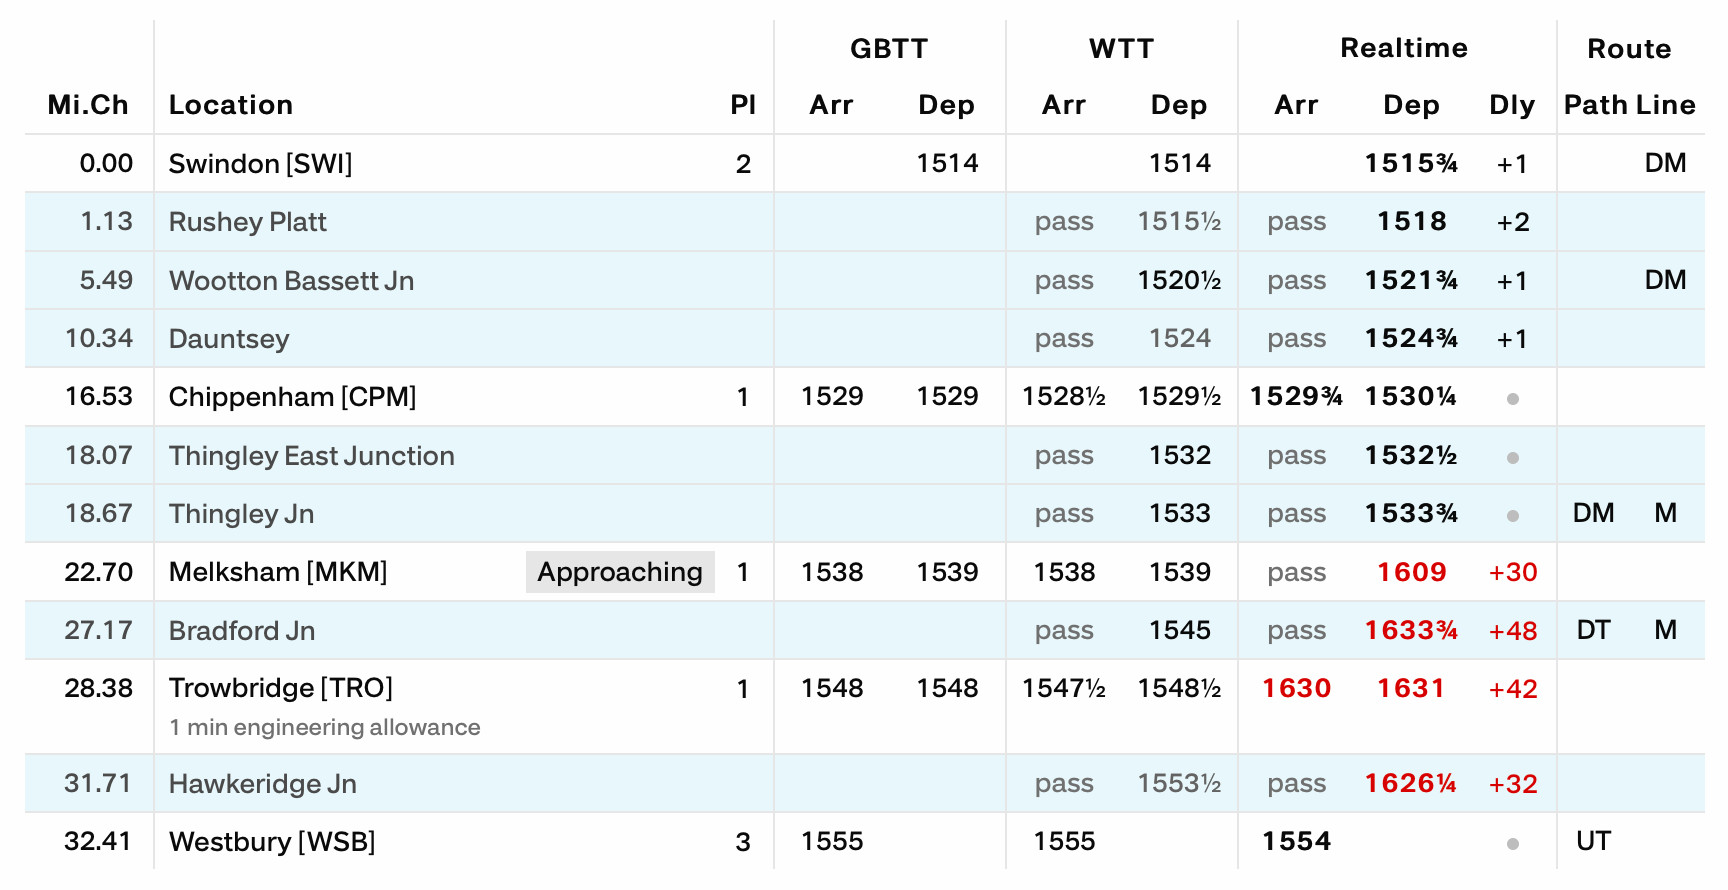Click the +48 delay at Bradford Jn
Viewport: 1728px width, 890px height.
[x=1512, y=631]
